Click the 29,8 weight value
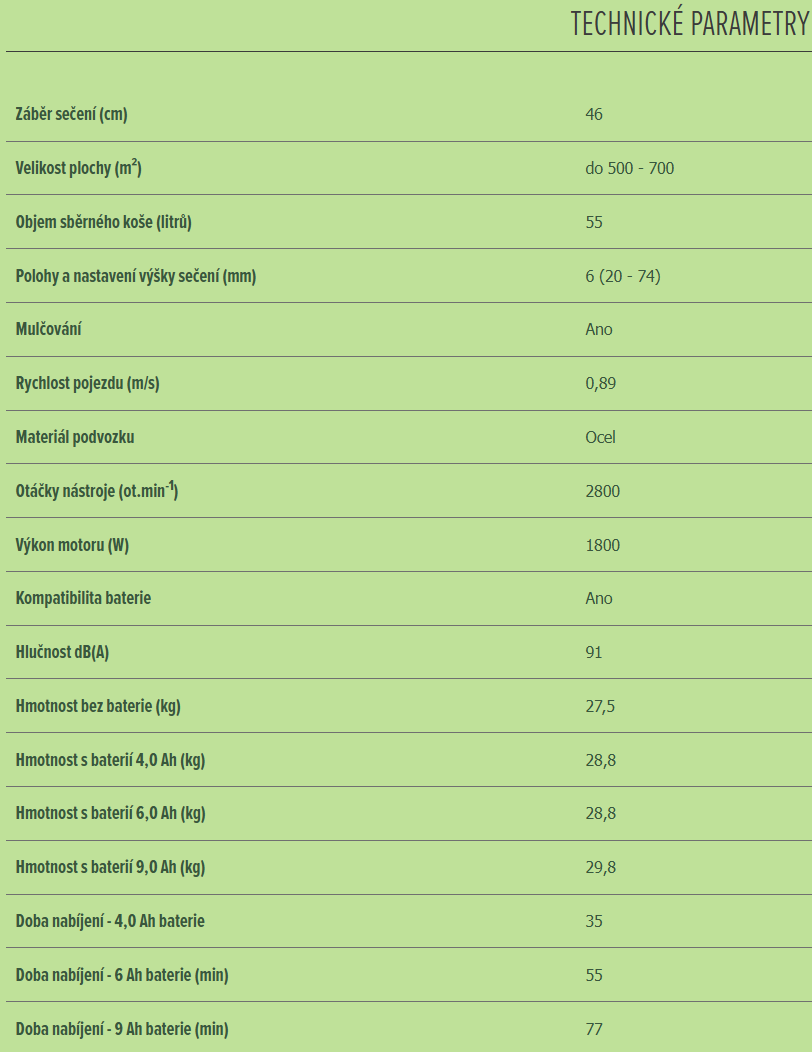Screen dimensions: 812x1052 [x=600, y=867]
